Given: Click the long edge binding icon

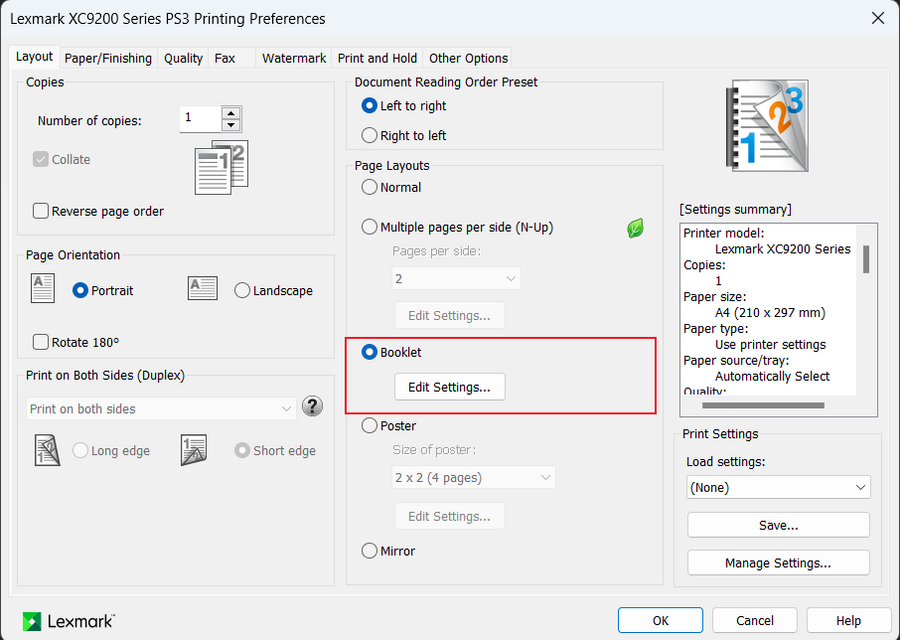Looking at the screenshot, I should [x=46, y=450].
